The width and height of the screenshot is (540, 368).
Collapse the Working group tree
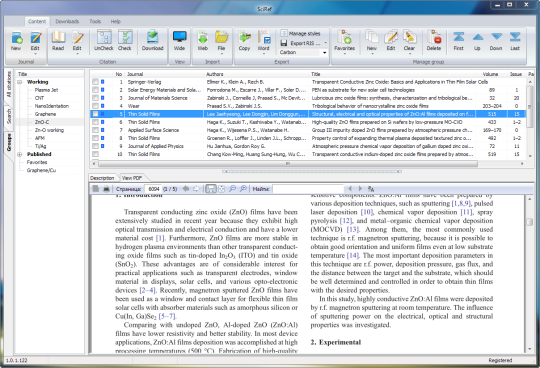[x=20, y=82]
